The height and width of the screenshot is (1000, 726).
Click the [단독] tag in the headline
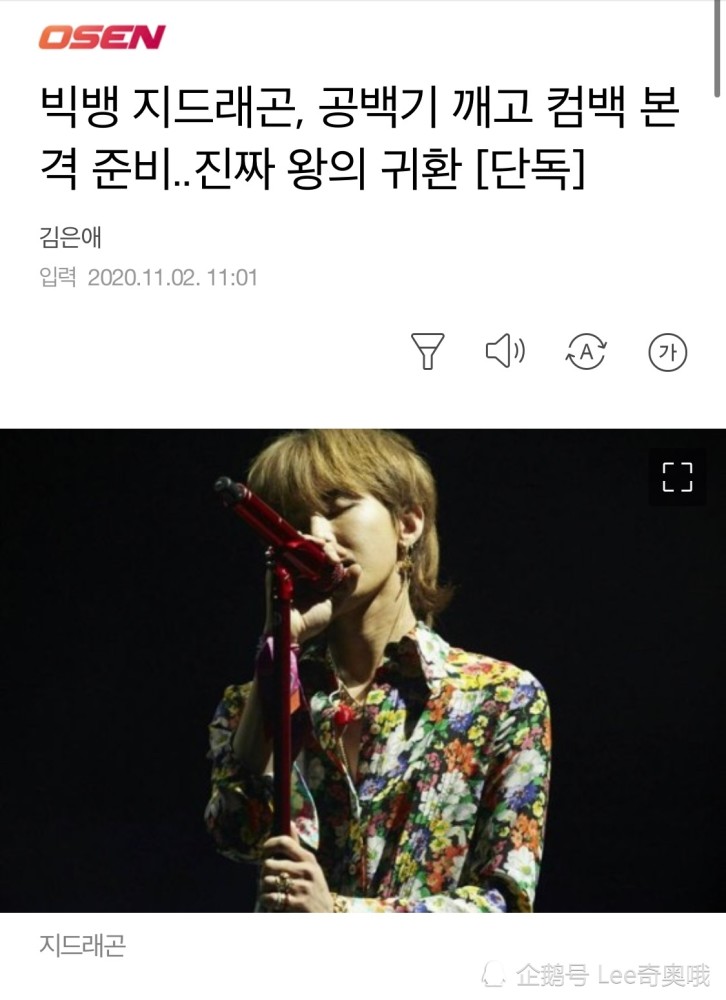tap(530, 170)
